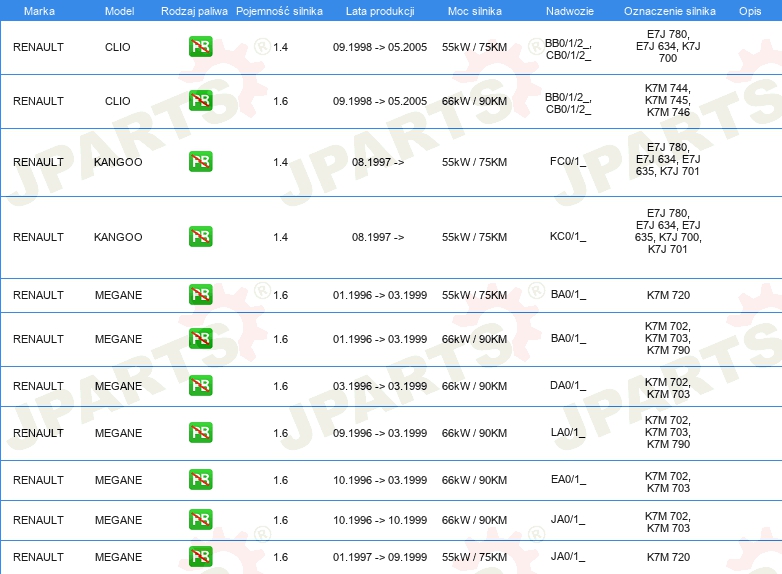782x574 pixels.
Task: Click the petrol fuel icon for CLIO 1.6
Action: click(x=200, y=101)
